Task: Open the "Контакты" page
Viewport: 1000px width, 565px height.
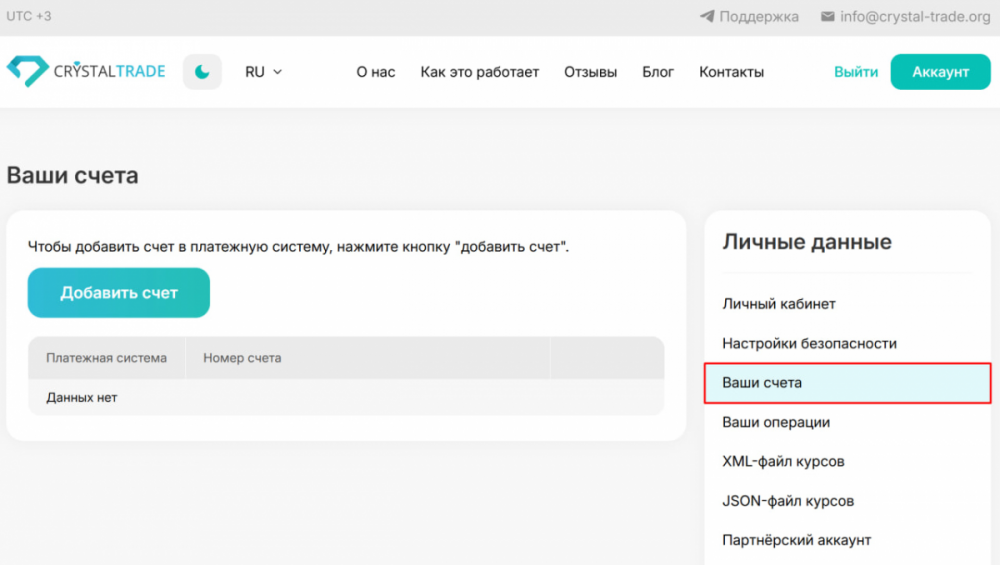Action: click(x=731, y=72)
